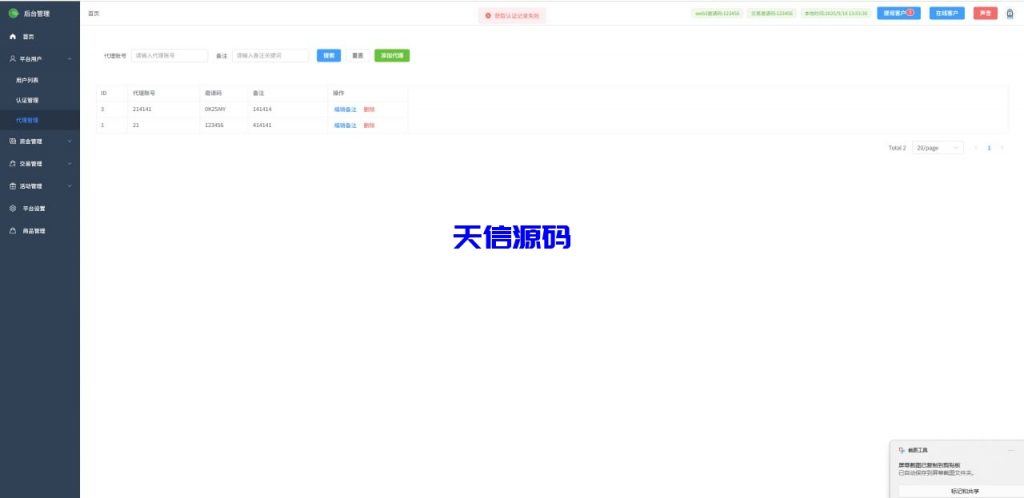Click the gift icon beside 活动管理
The image size is (1024, 498).
tap(13, 186)
